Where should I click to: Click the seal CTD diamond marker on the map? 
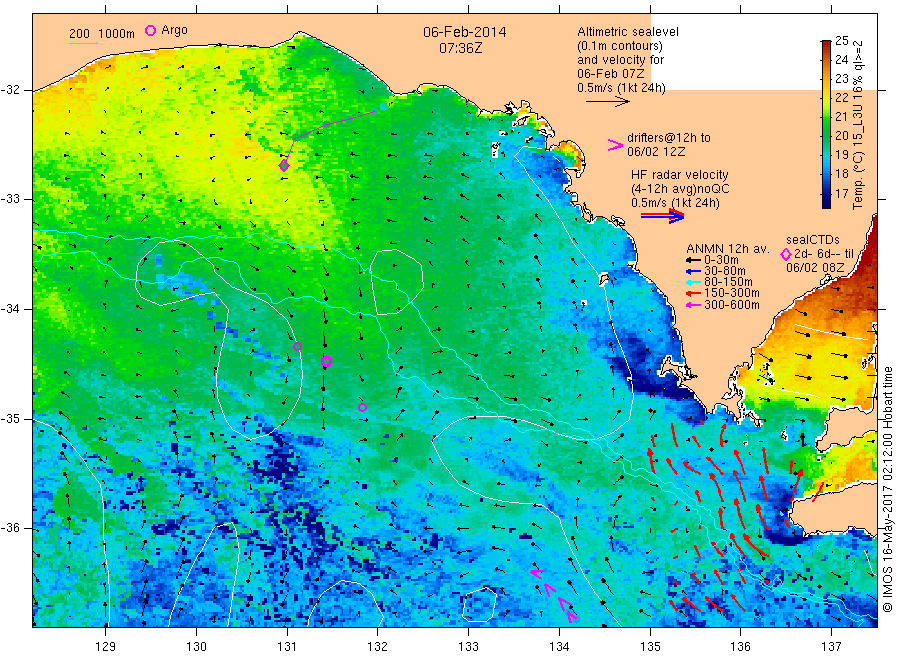[x=284, y=166]
